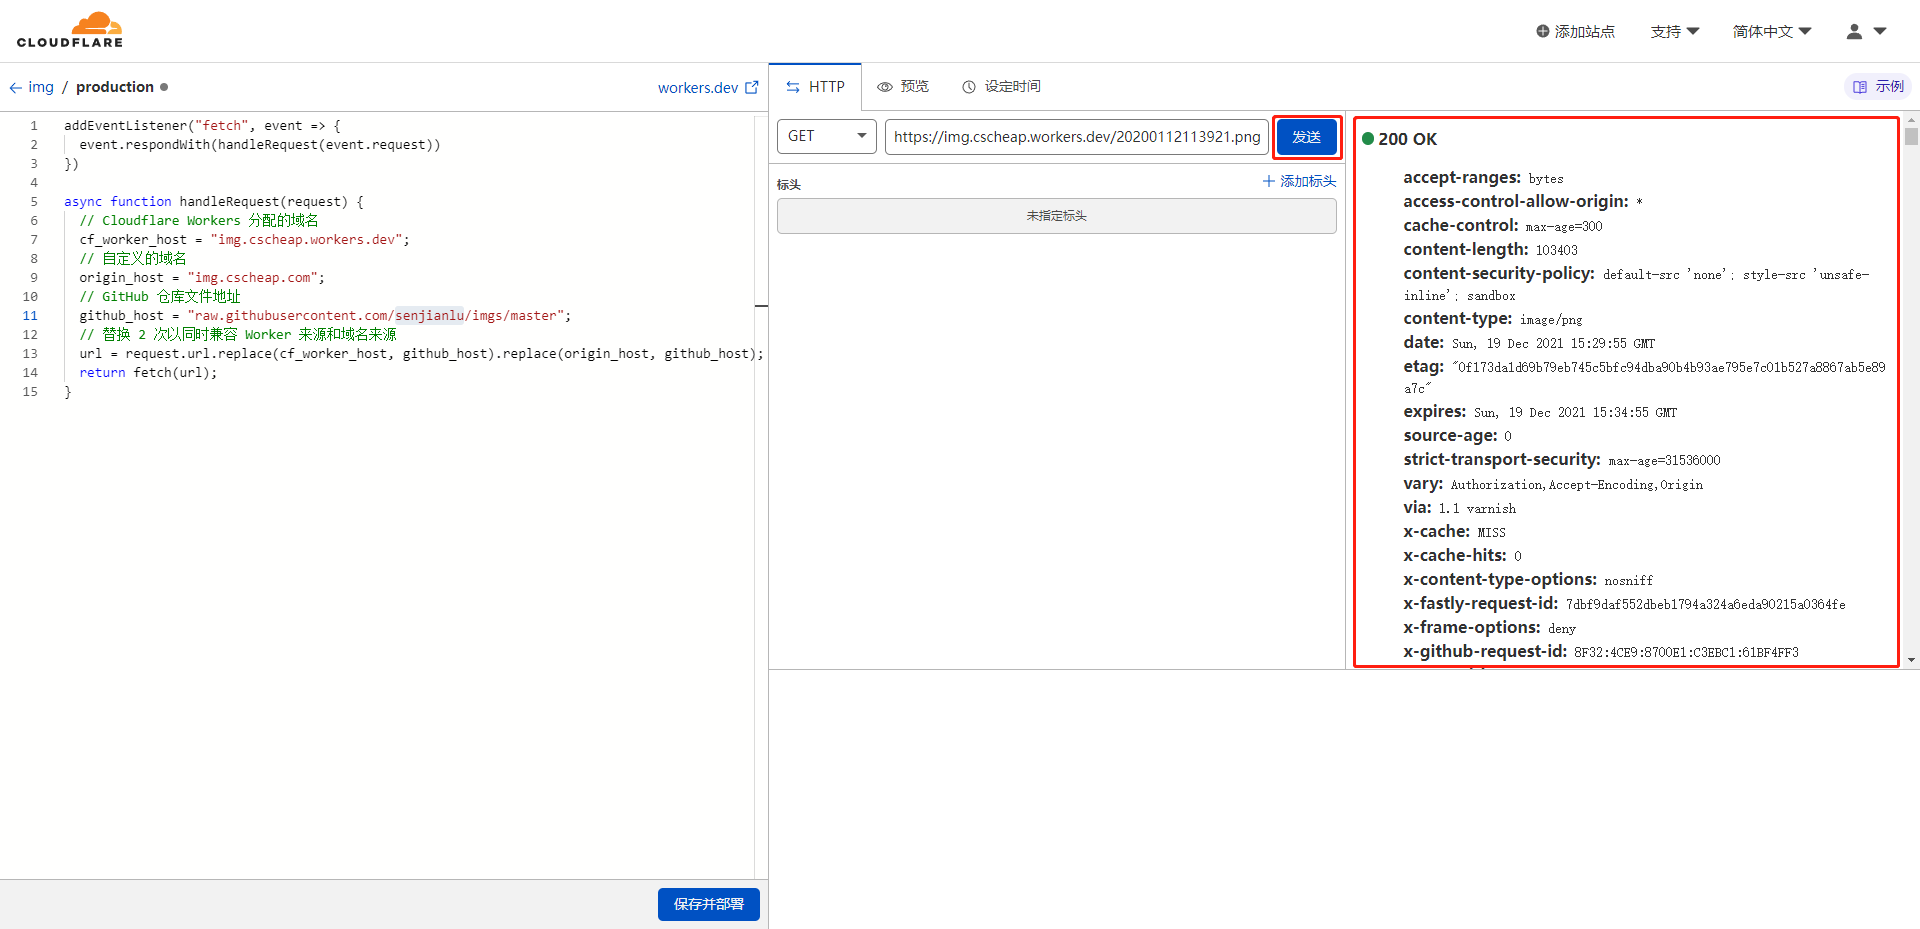
Task: Open the 简体中文 language menu
Action: (1772, 32)
